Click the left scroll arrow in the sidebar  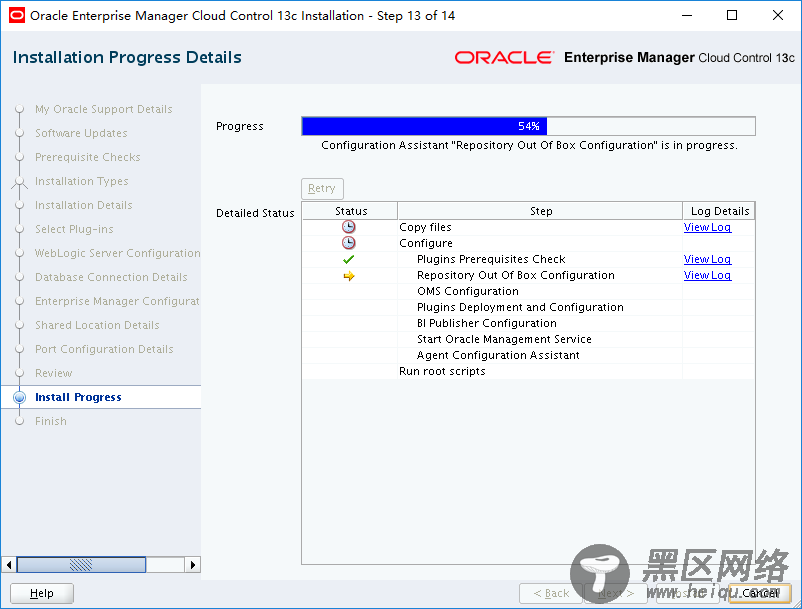coord(9,565)
